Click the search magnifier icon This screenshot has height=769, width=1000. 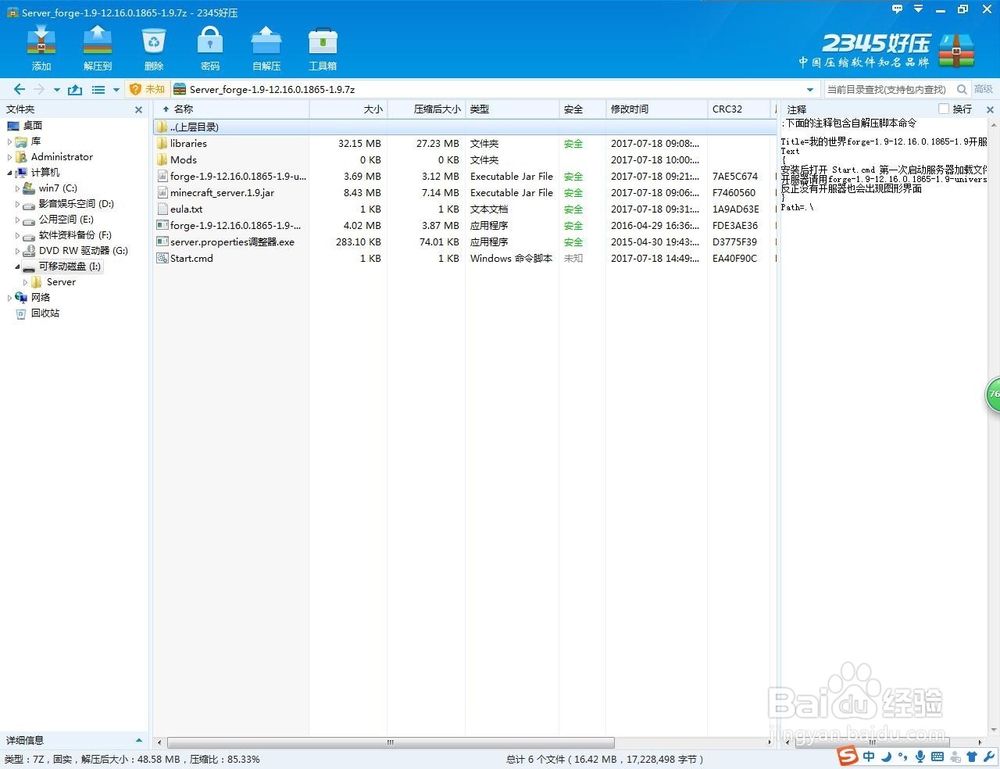962,89
